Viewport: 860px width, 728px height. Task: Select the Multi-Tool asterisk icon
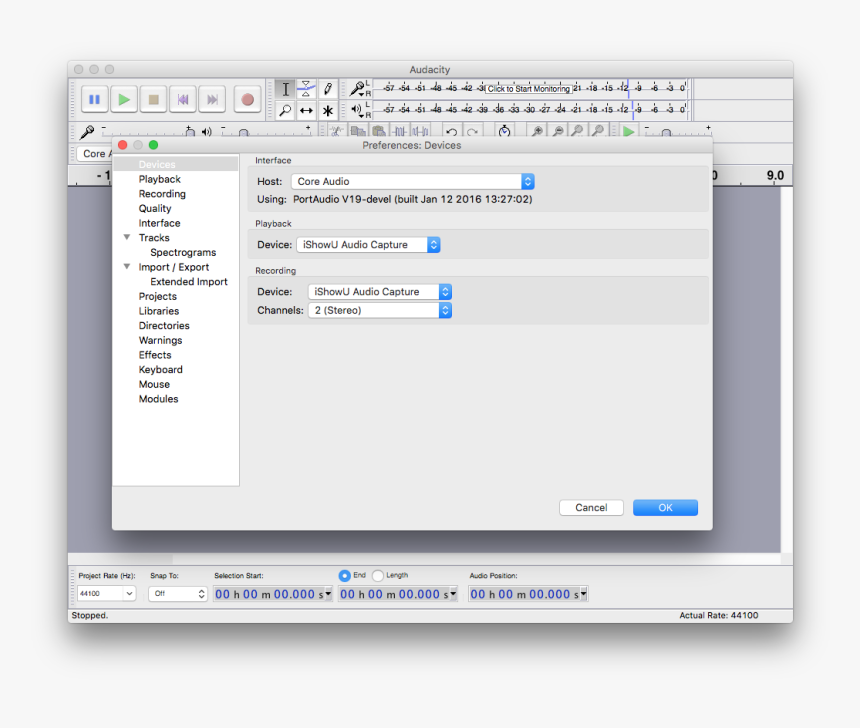tap(327, 110)
